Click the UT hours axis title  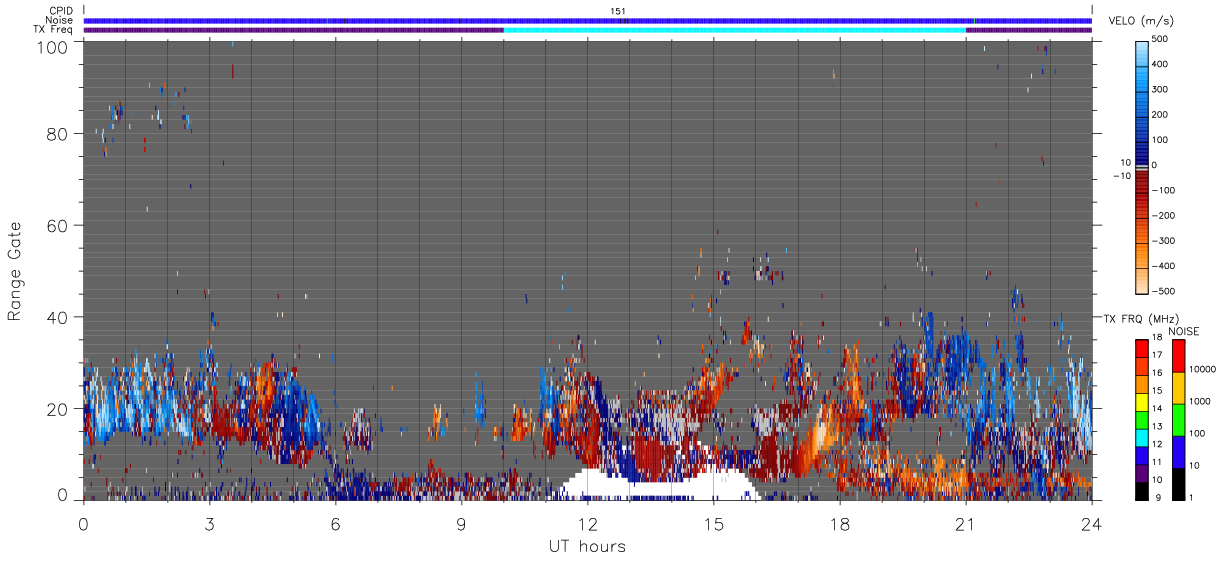click(x=587, y=547)
